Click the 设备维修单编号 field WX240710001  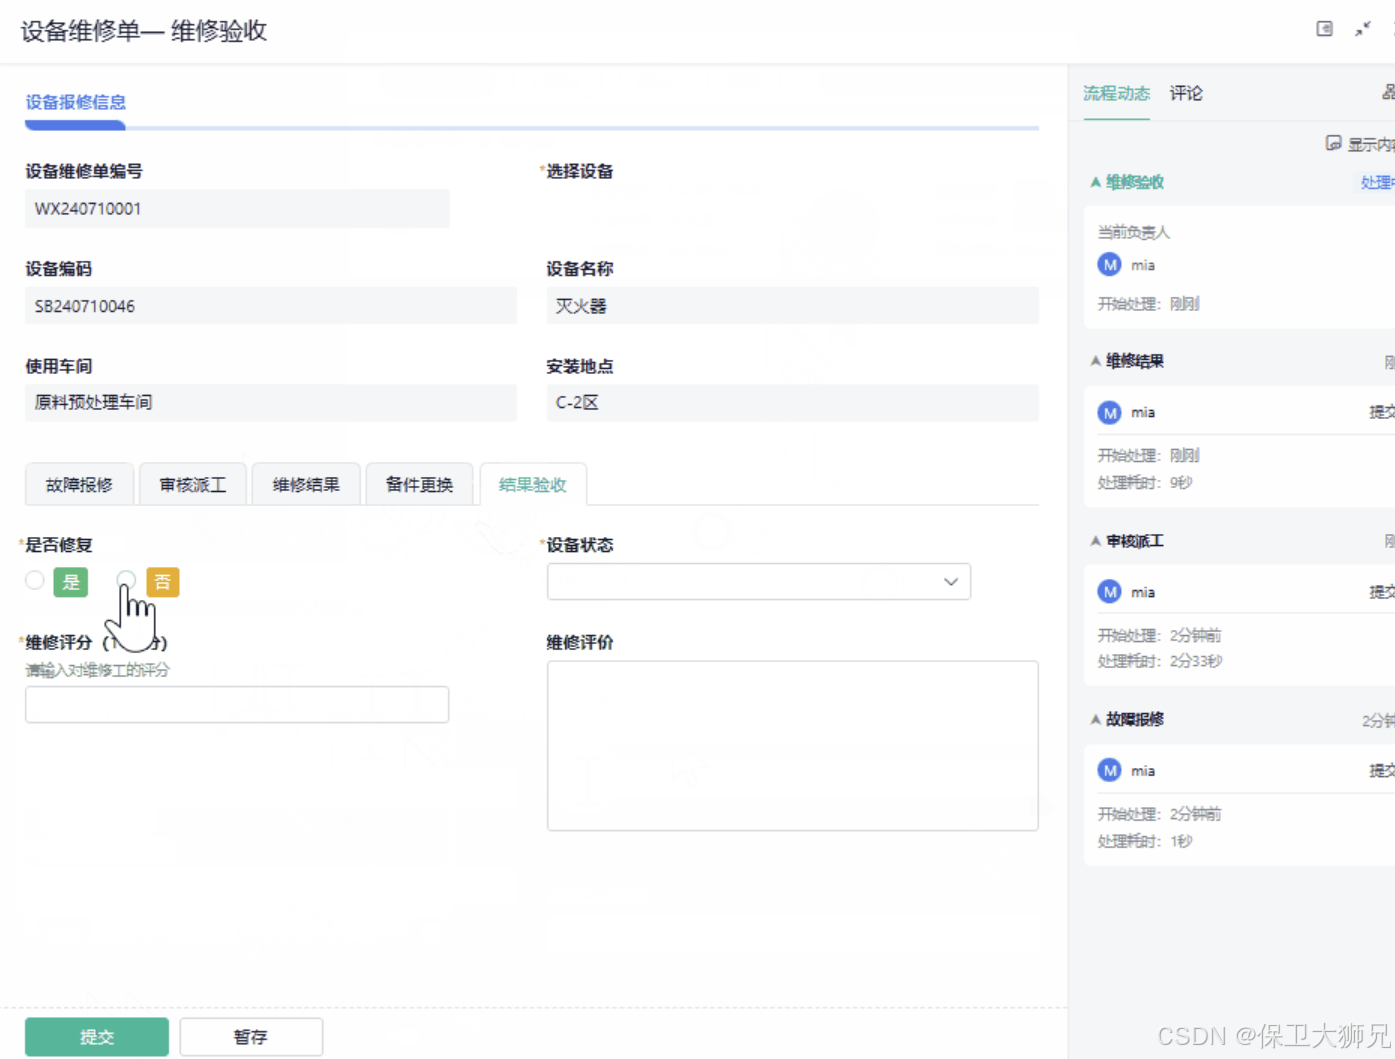coord(237,209)
